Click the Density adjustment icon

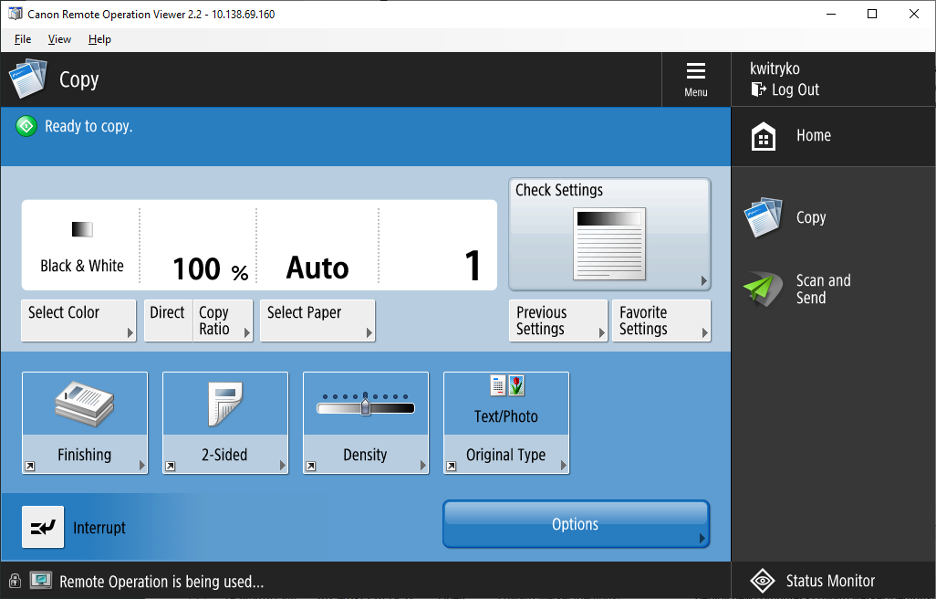366,403
